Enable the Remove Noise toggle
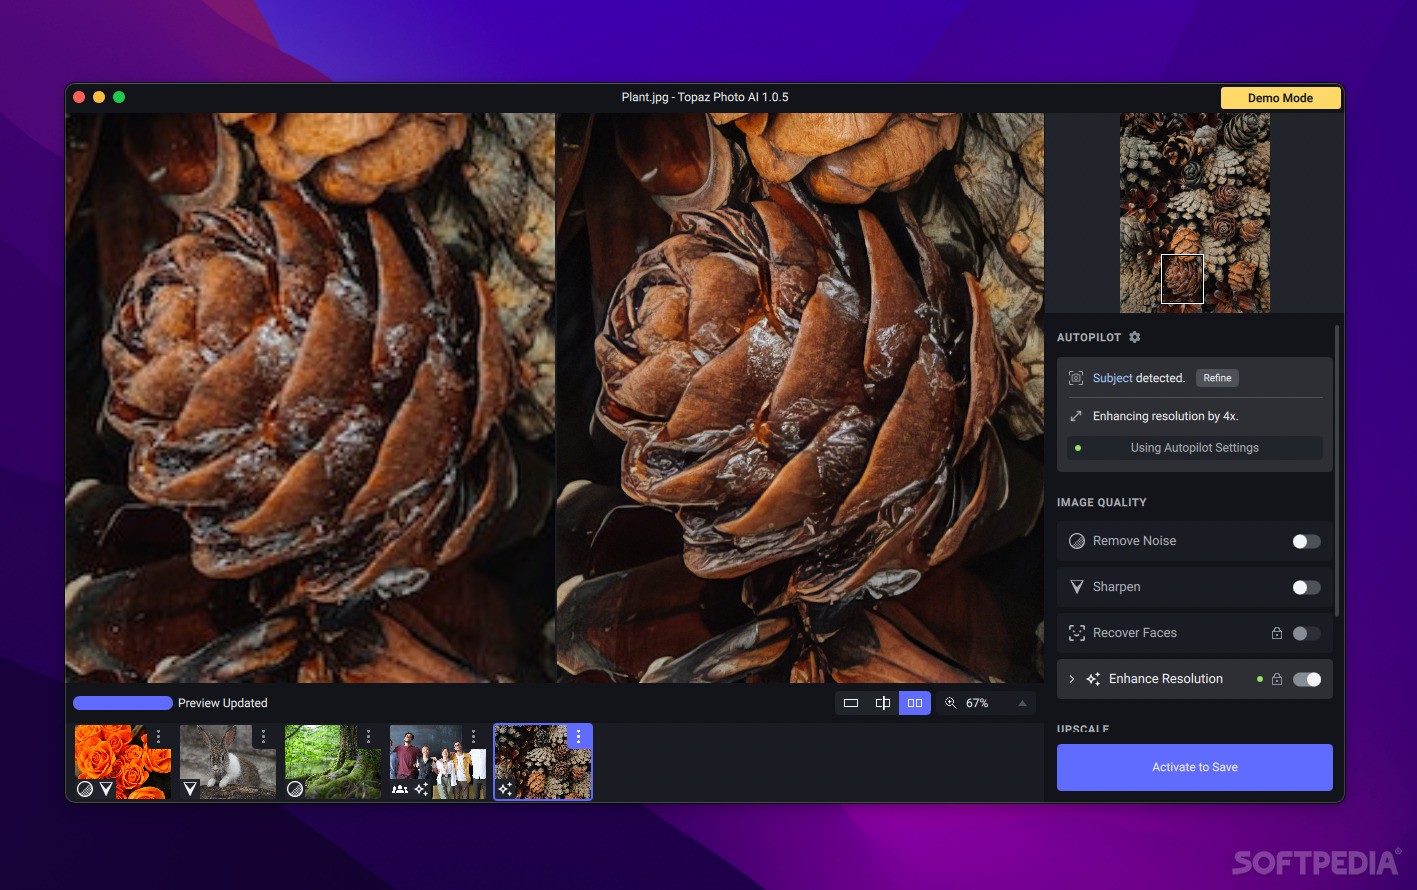 pos(1306,541)
